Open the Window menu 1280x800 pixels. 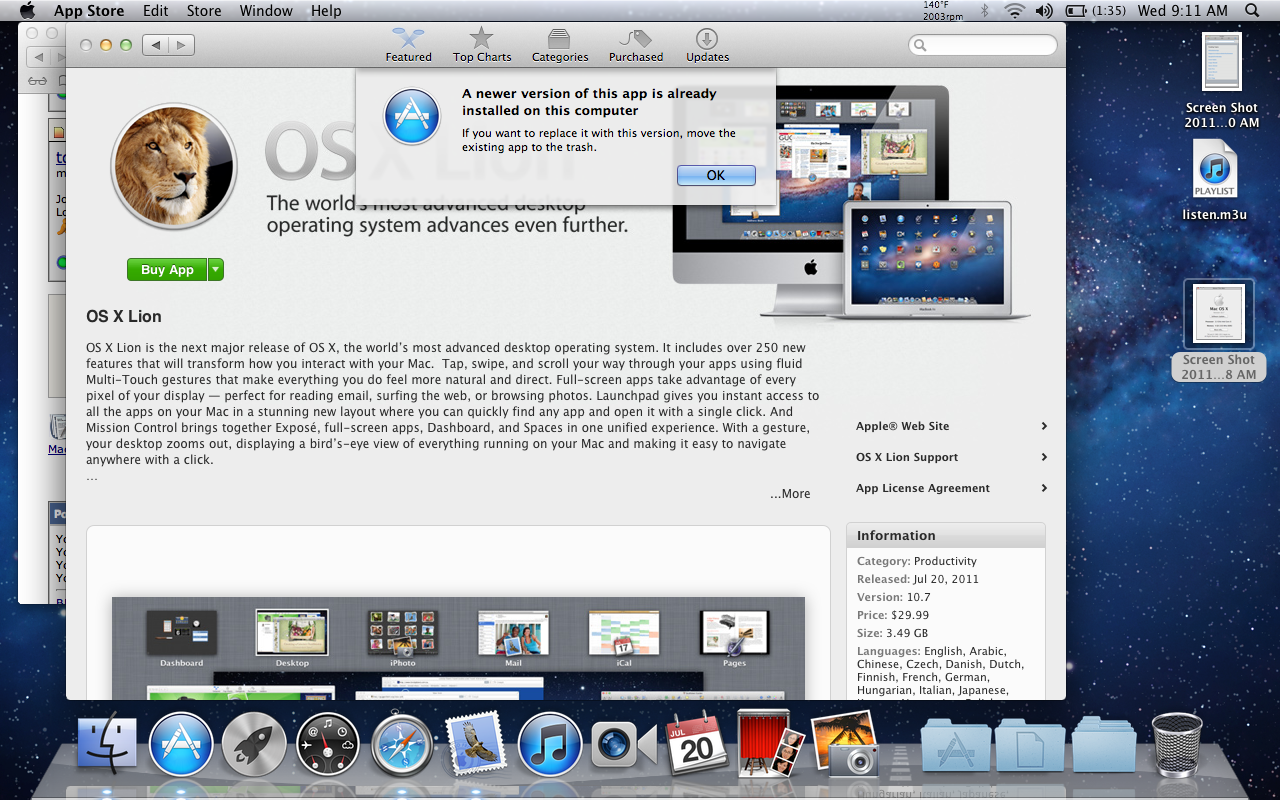(x=266, y=10)
